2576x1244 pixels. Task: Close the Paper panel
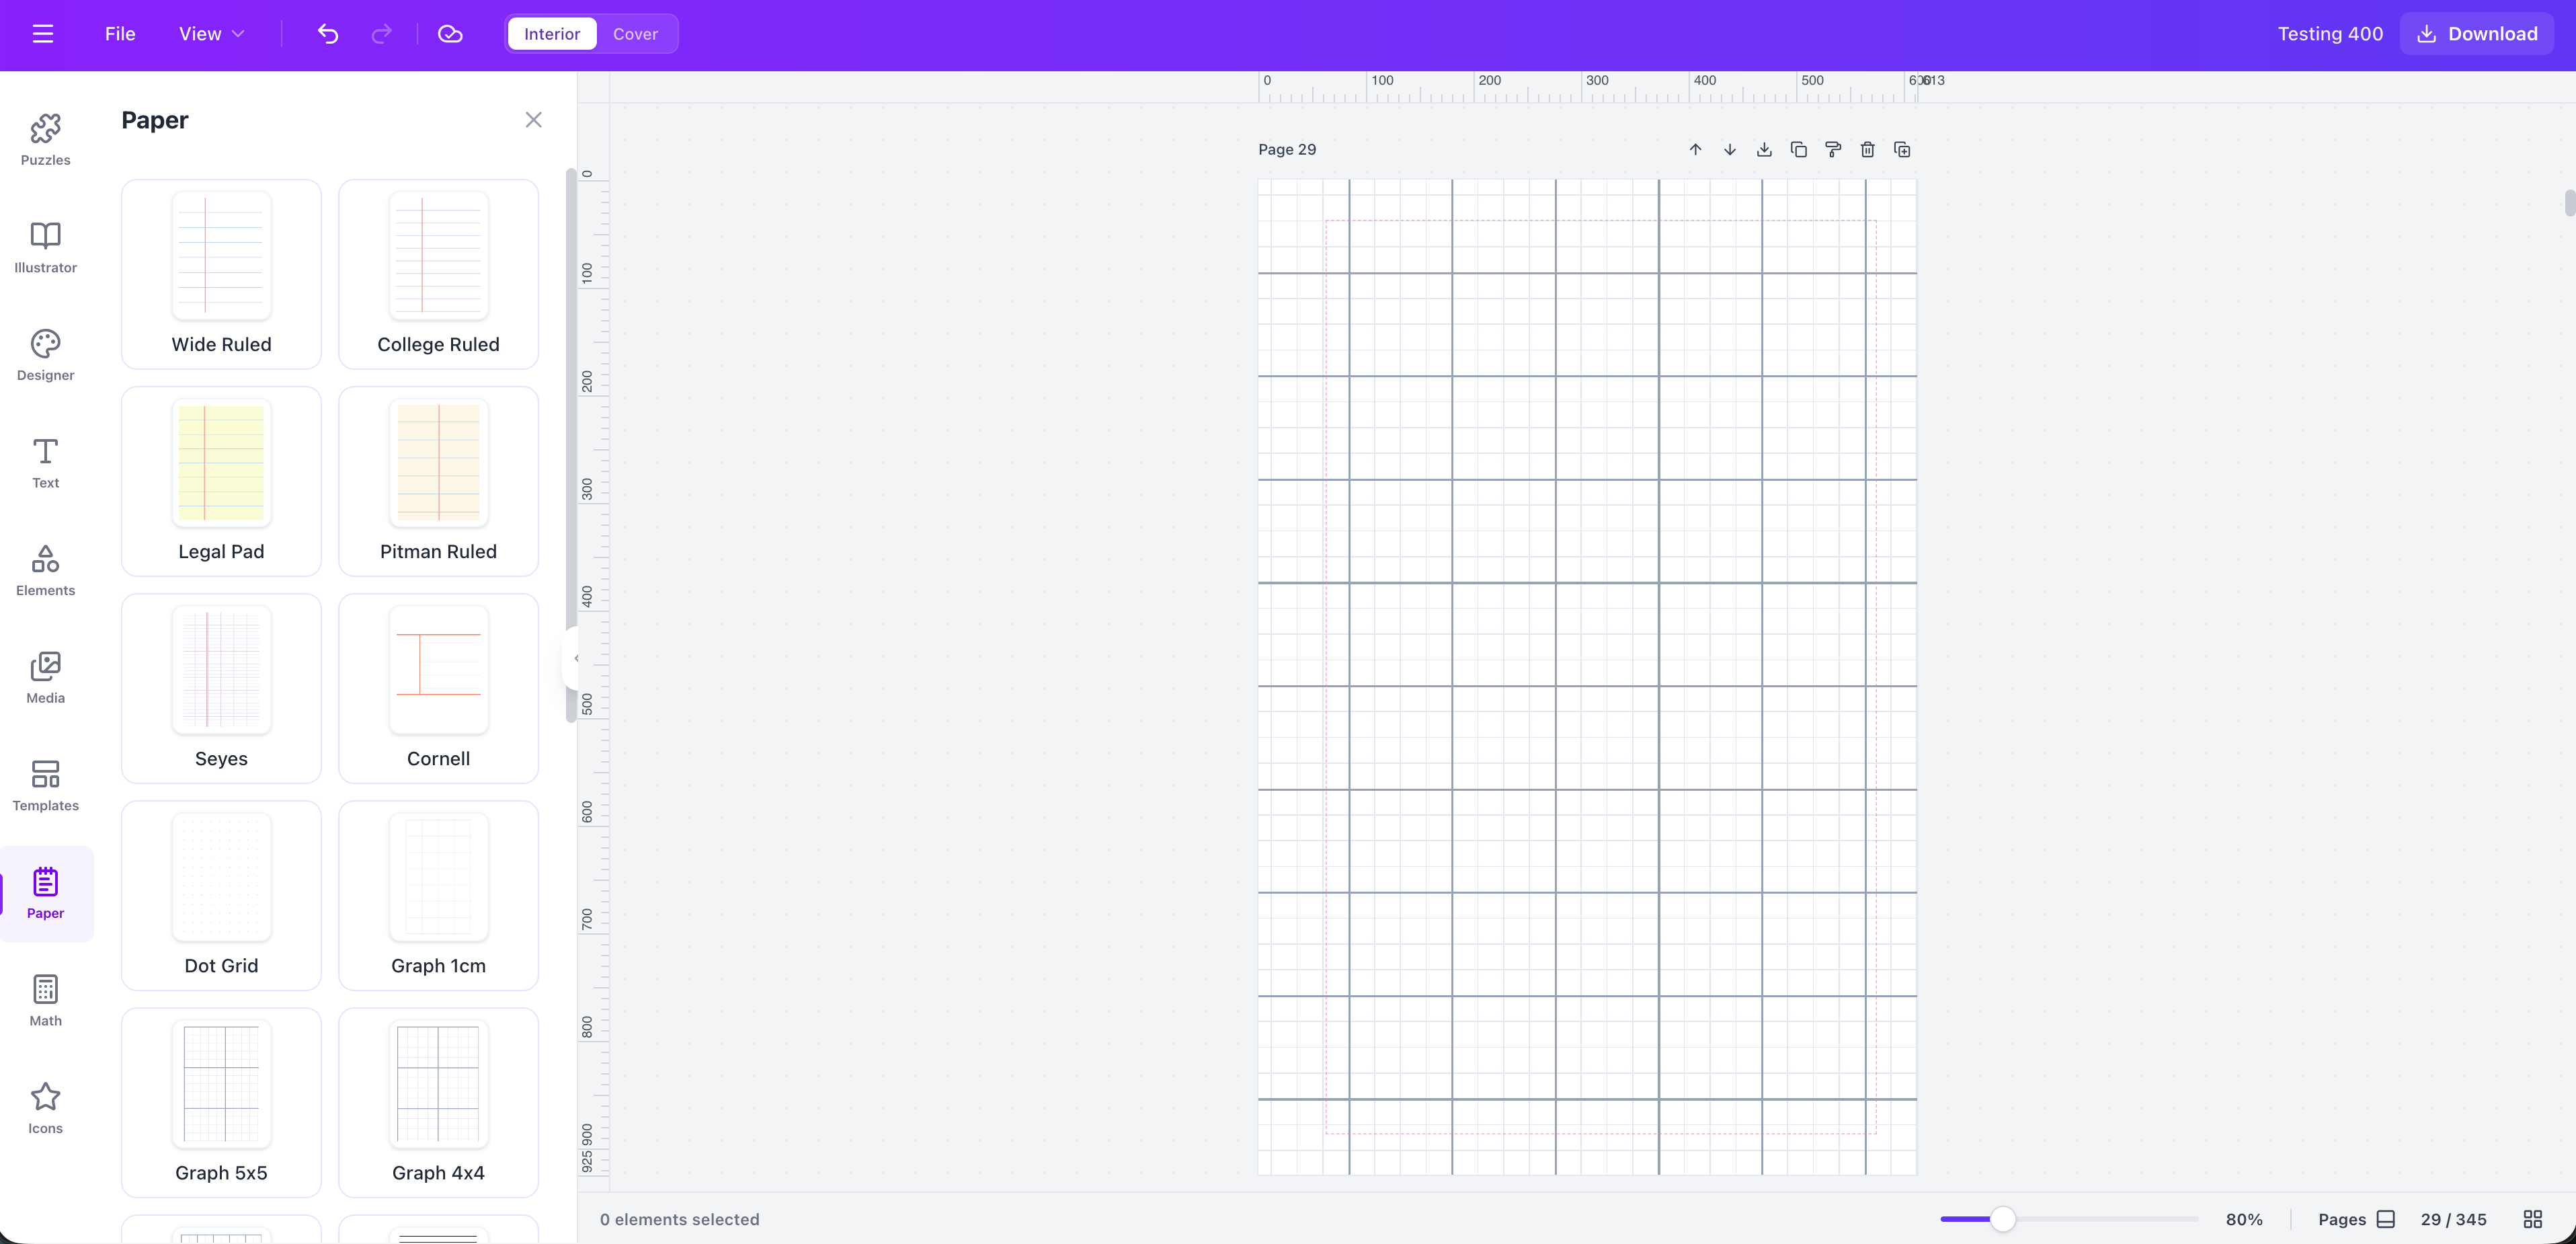(533, 119)
